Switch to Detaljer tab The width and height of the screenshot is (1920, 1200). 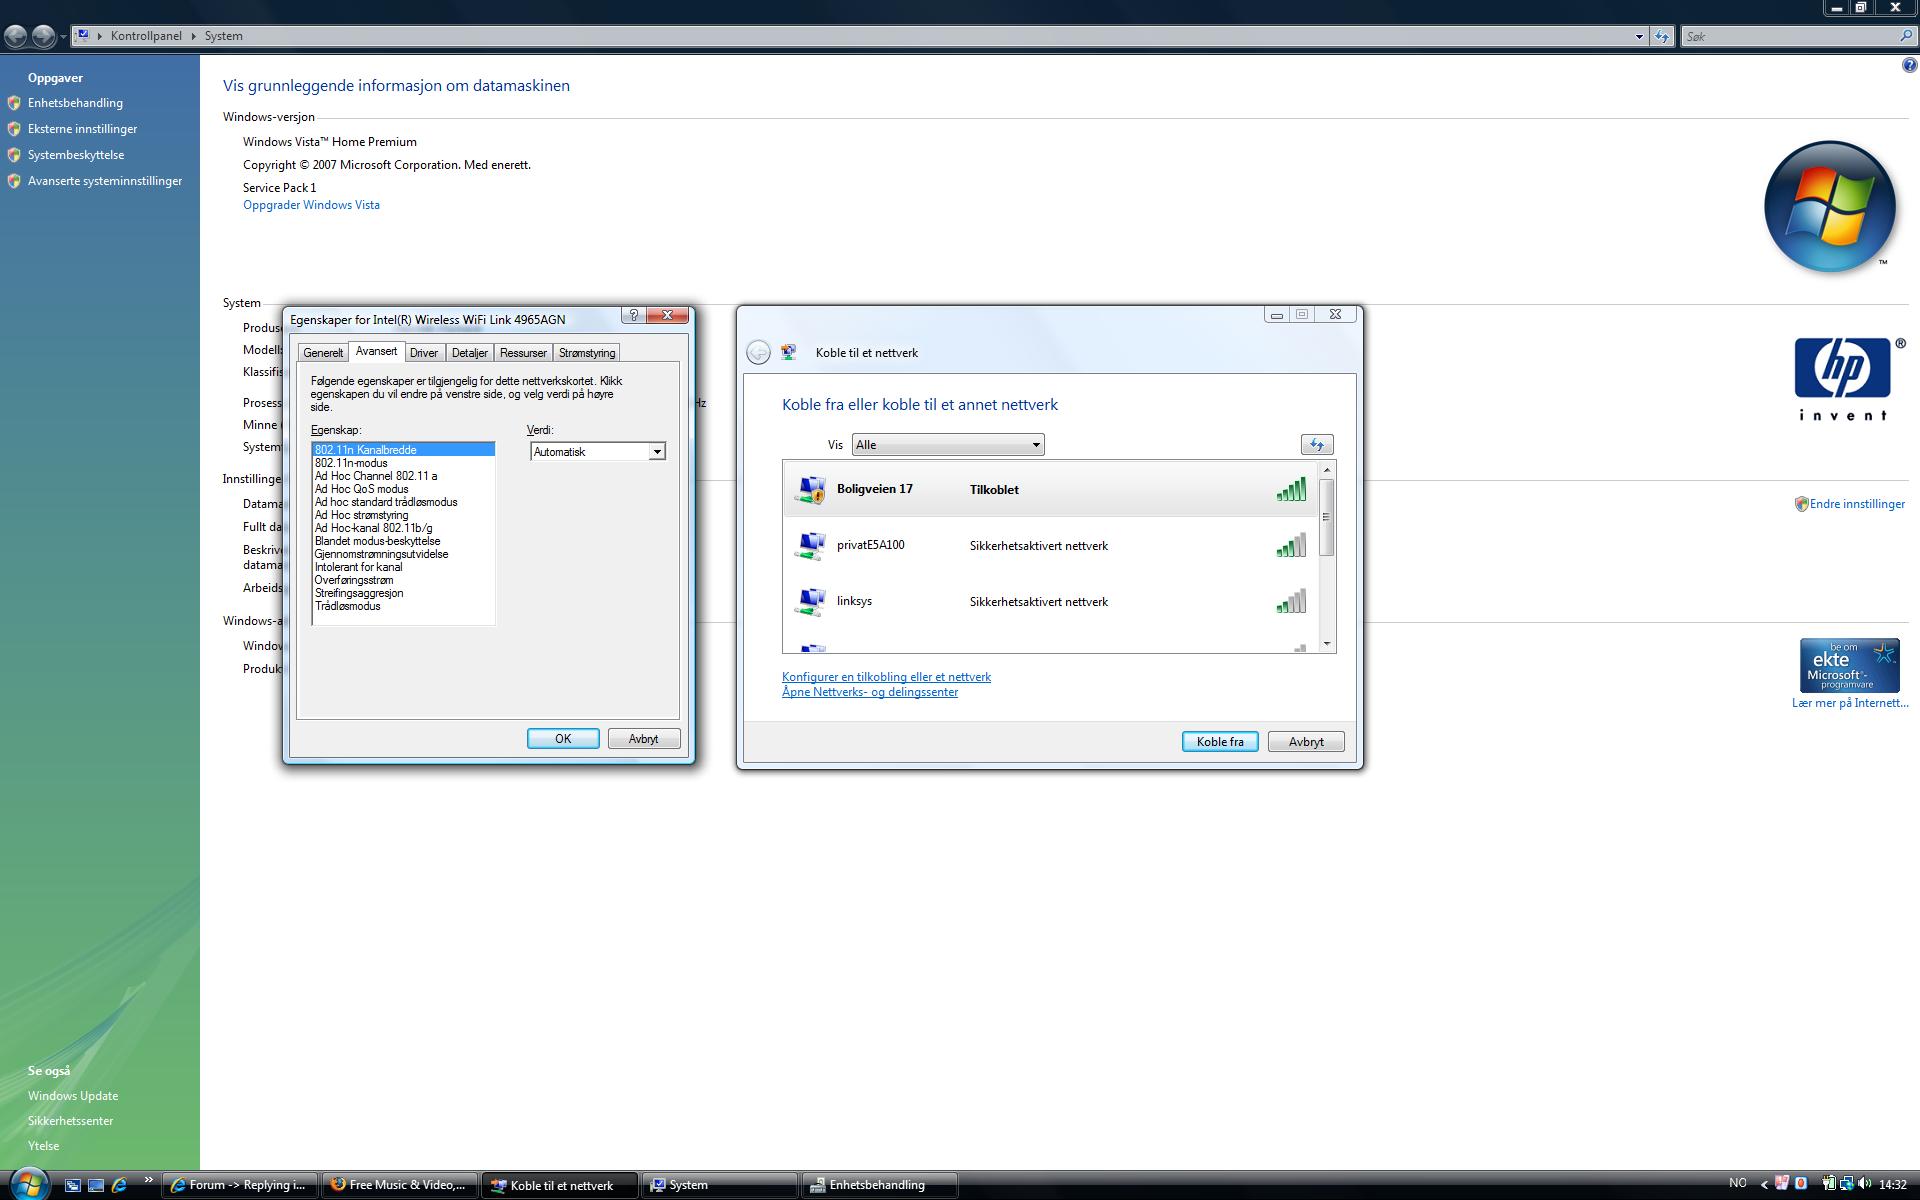coord(469,353)
